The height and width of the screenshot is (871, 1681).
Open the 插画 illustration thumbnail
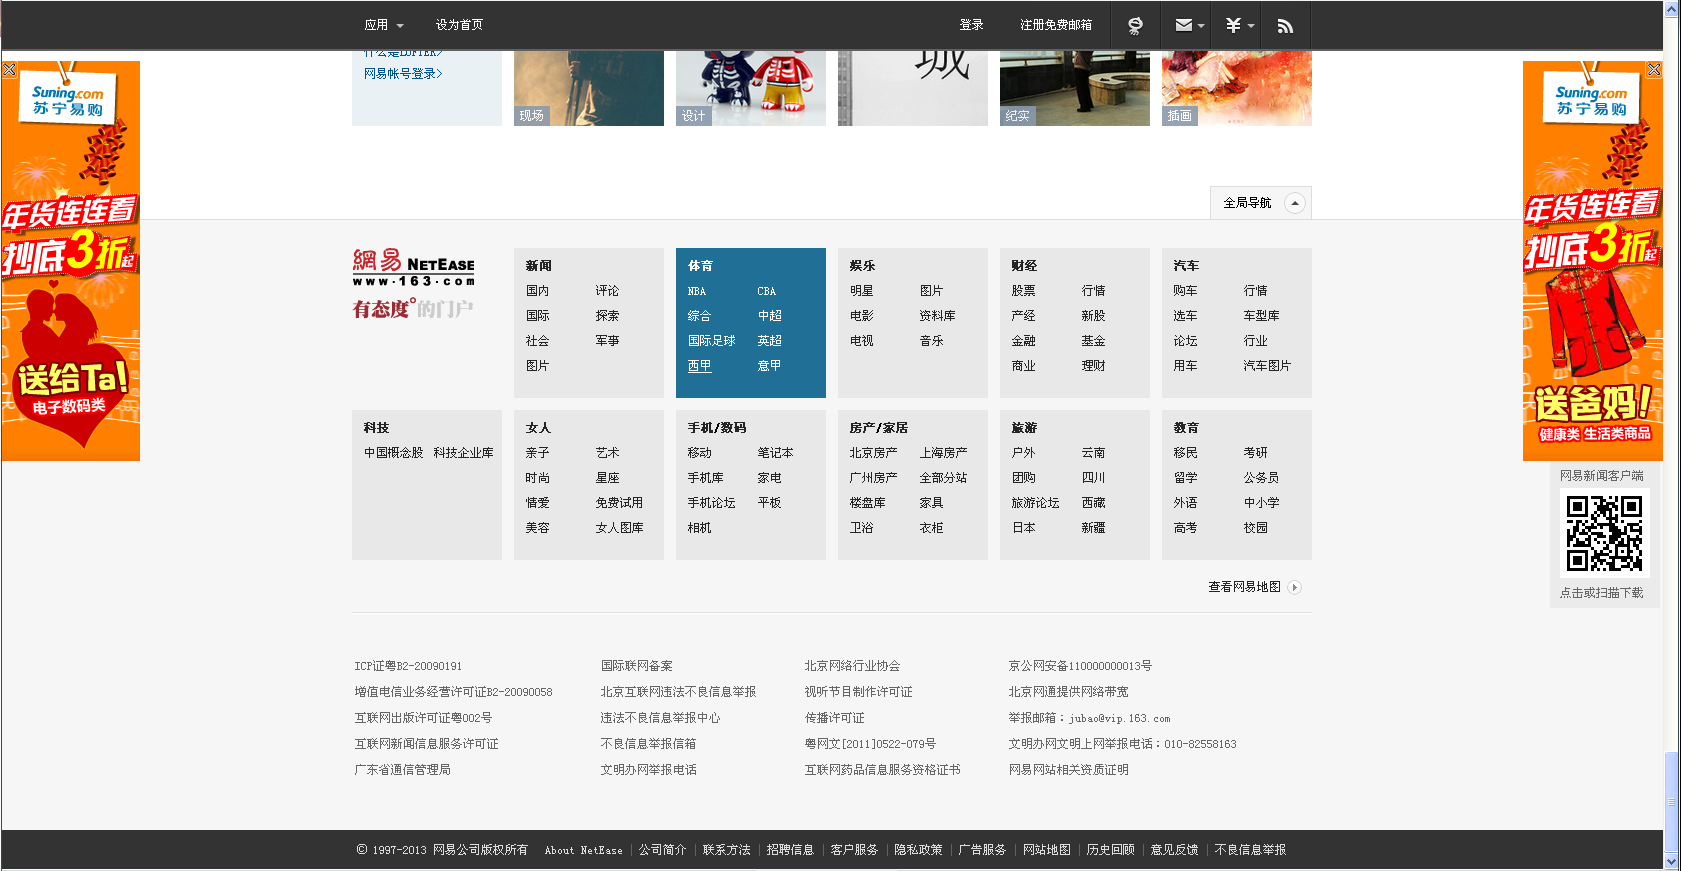(1236, 90)
